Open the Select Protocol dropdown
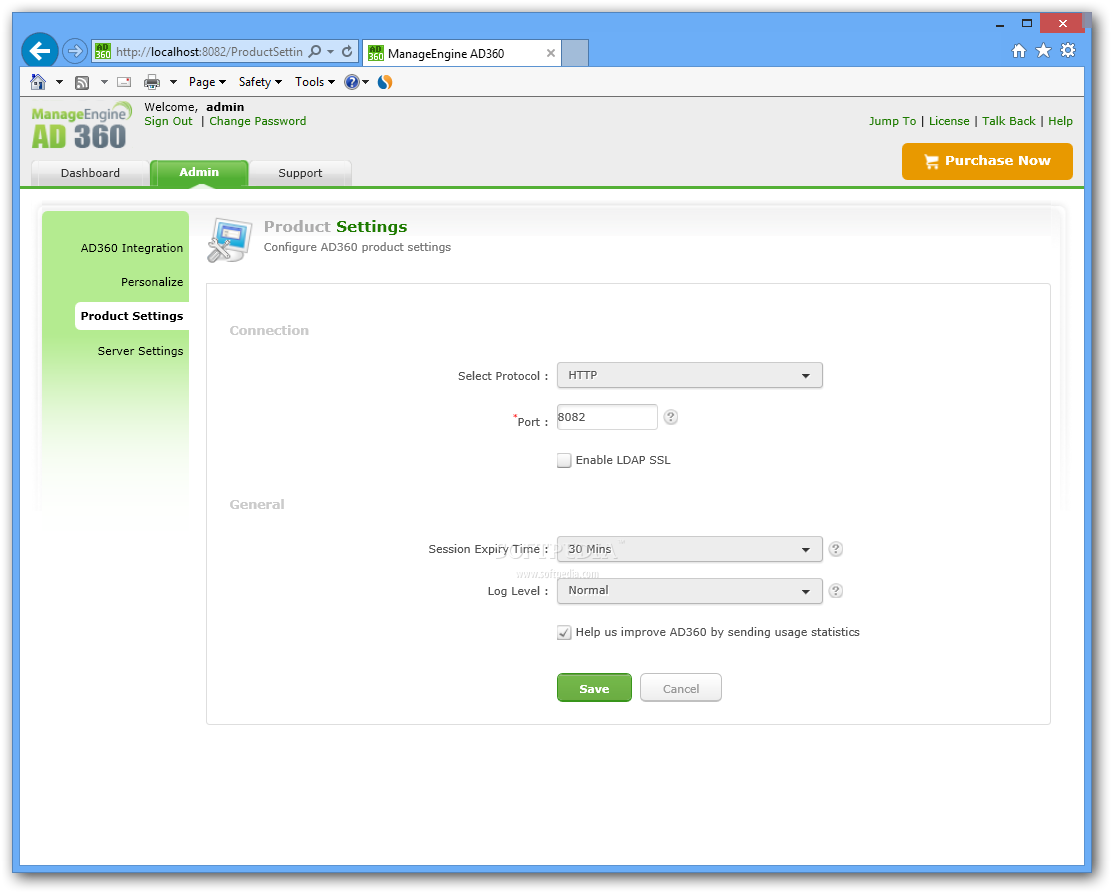This screenshot has height=893, width=1112. pos(689,375)
